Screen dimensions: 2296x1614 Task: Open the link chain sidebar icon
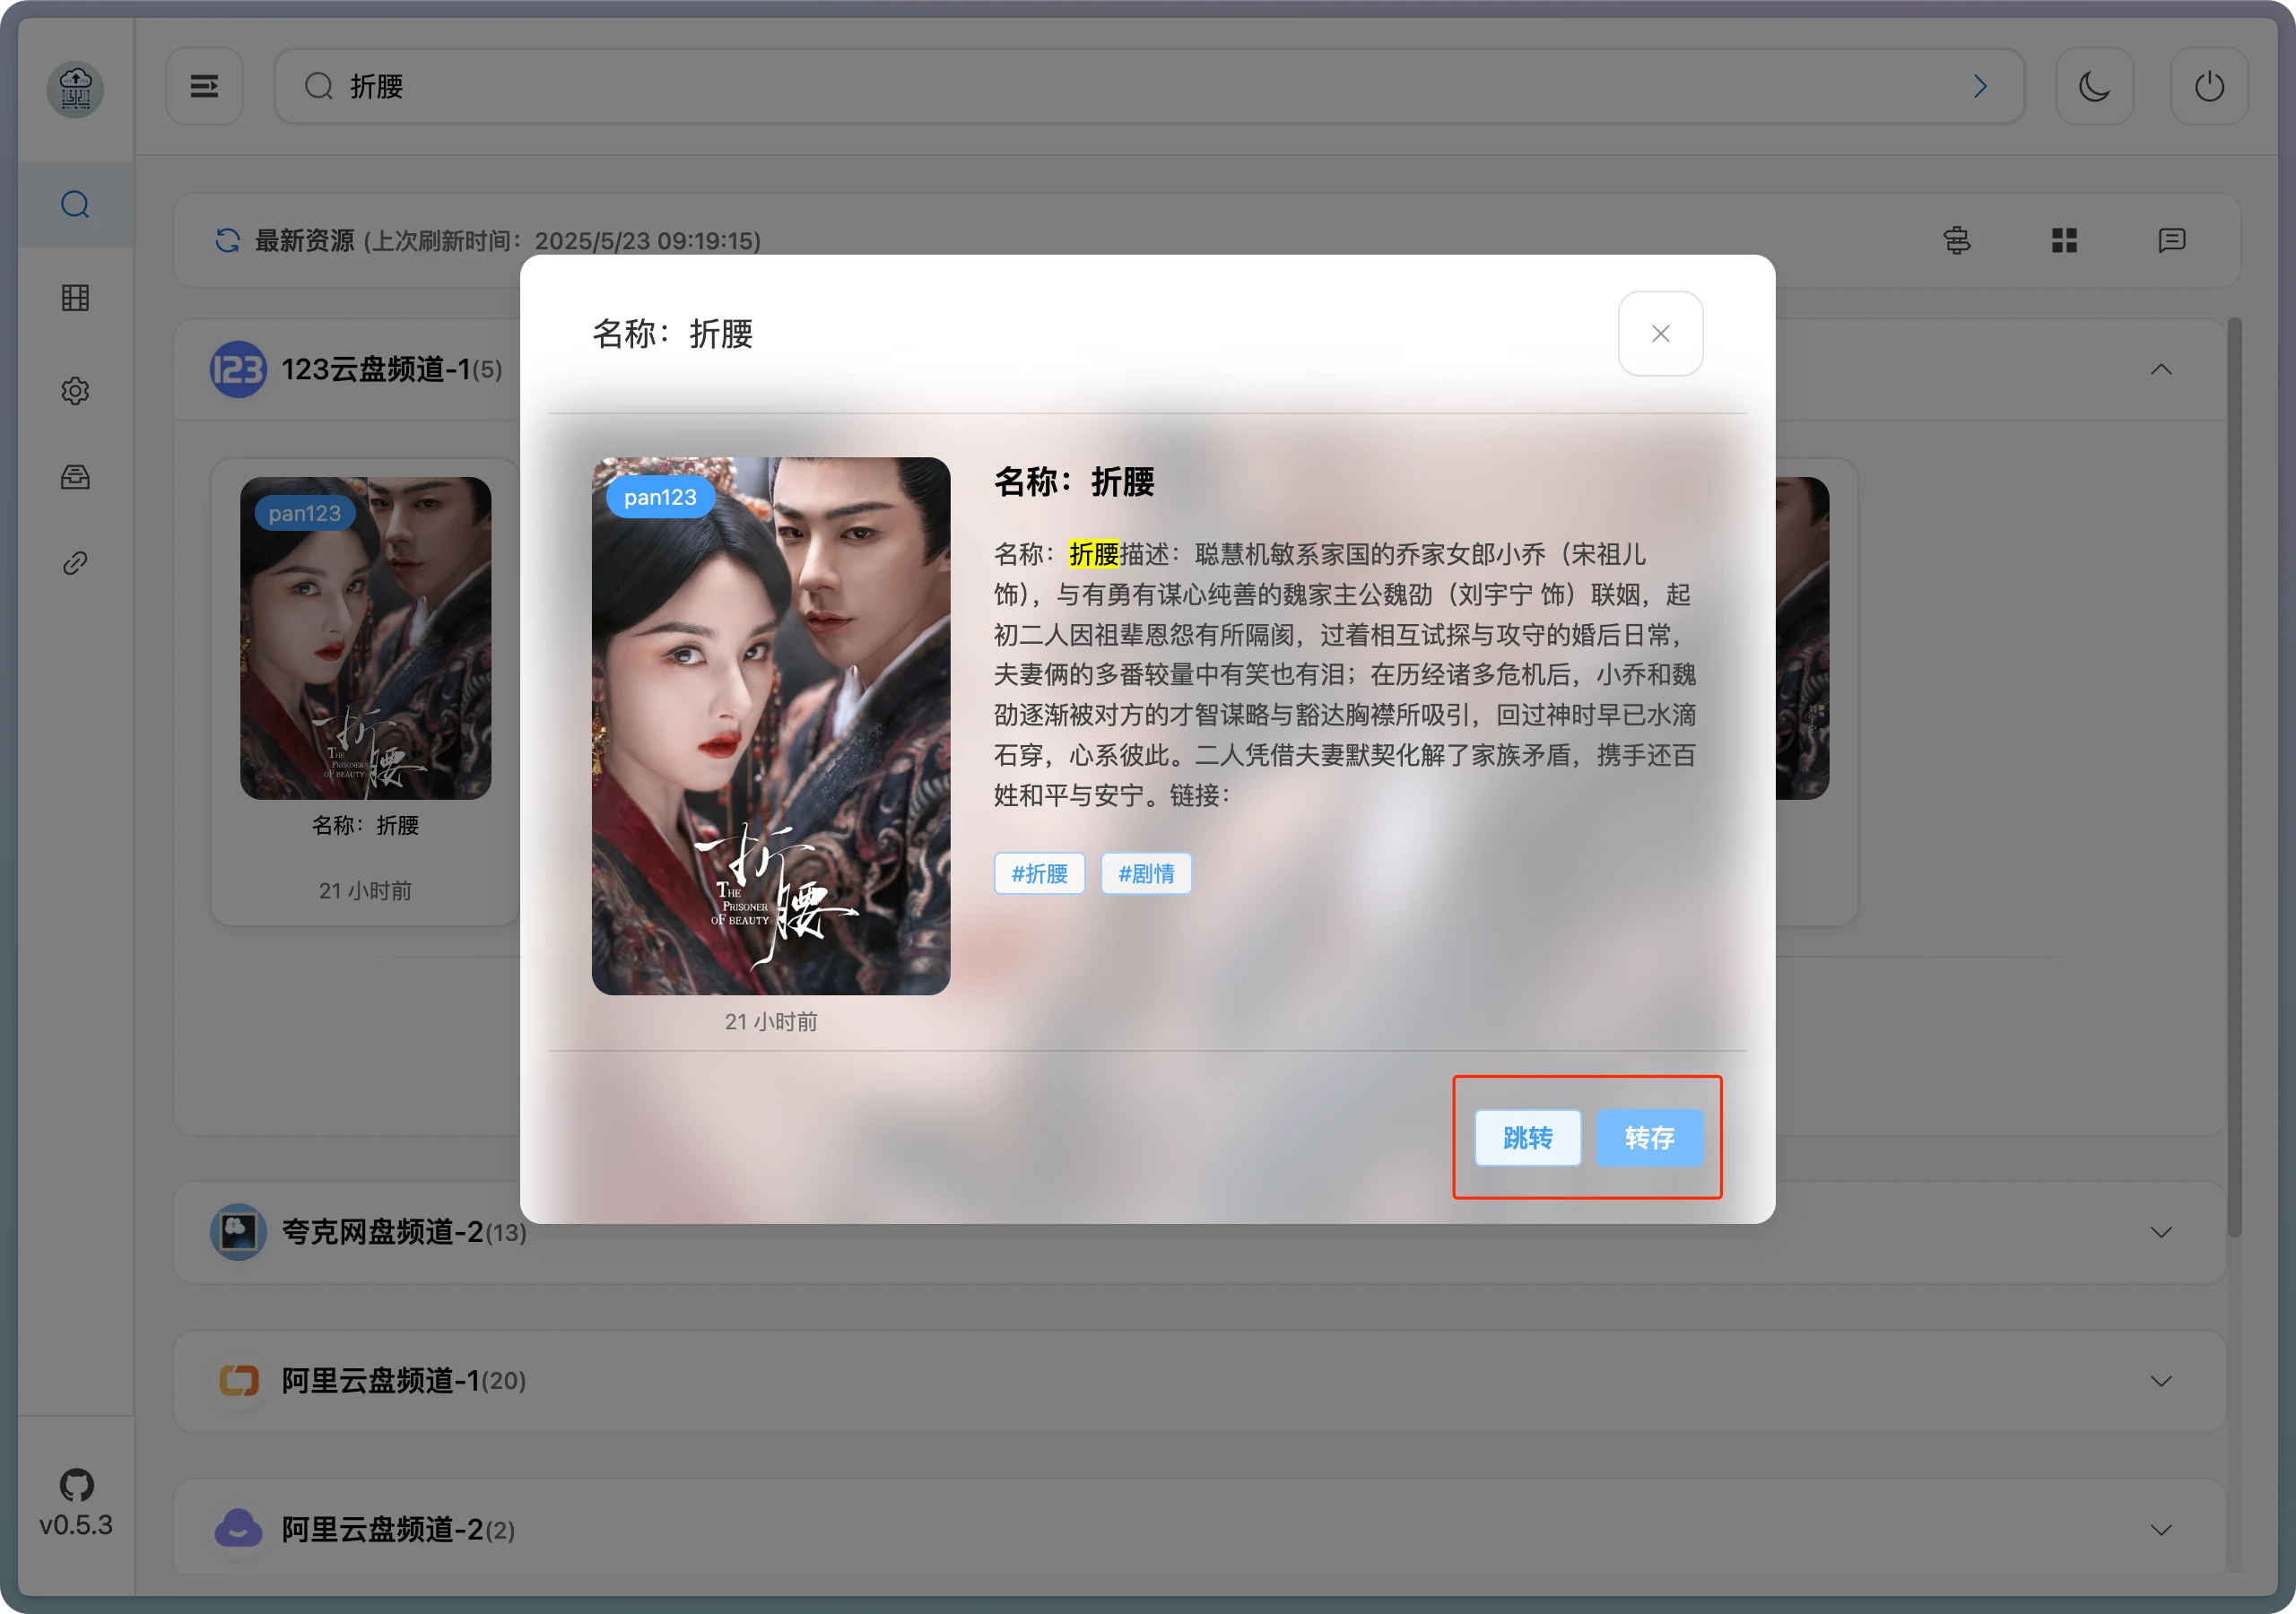click(75, 563)
